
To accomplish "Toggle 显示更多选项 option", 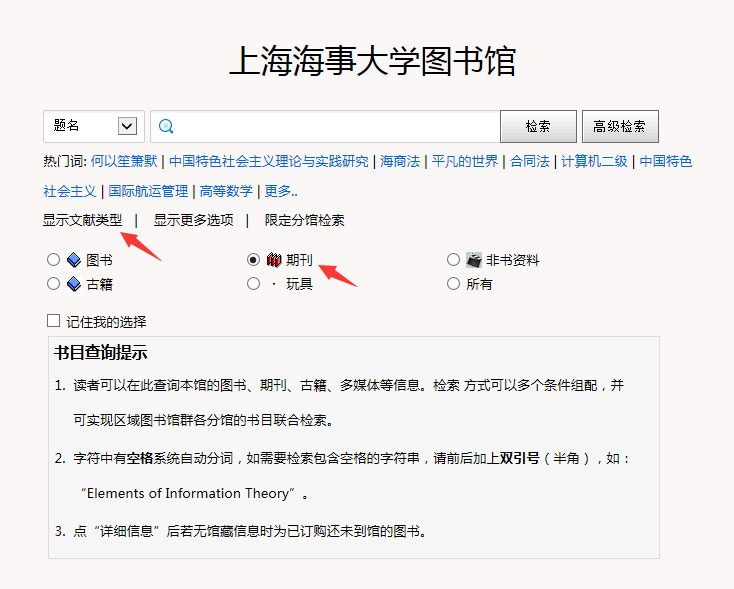I will click(x=193, y=220).
